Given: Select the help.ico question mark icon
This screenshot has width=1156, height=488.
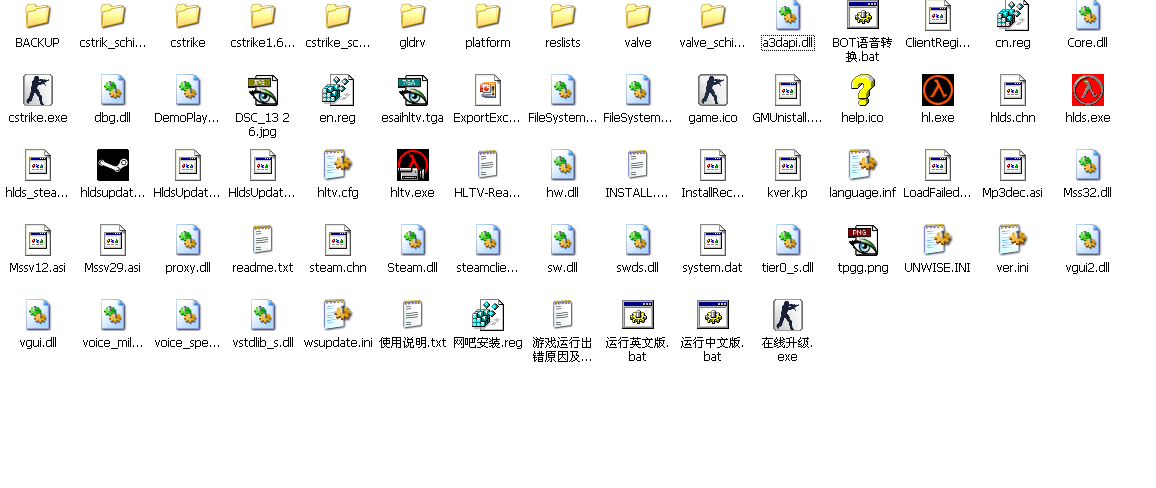Looking at the screenshot, I should pos(862,90).
